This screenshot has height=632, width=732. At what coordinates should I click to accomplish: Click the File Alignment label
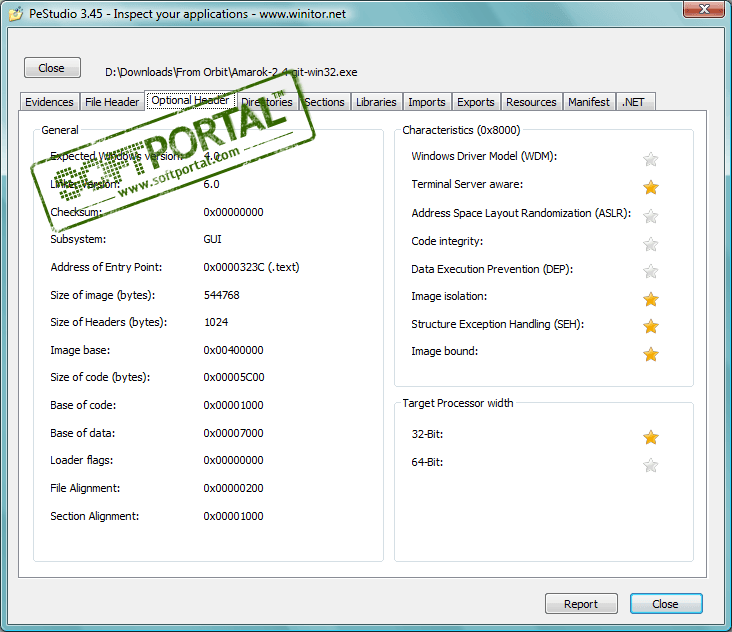85,489
